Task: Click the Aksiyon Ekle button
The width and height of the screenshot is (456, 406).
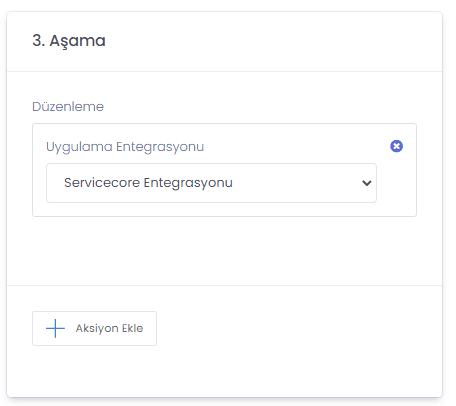Action: pyautogui.click(x=94, y=328)
